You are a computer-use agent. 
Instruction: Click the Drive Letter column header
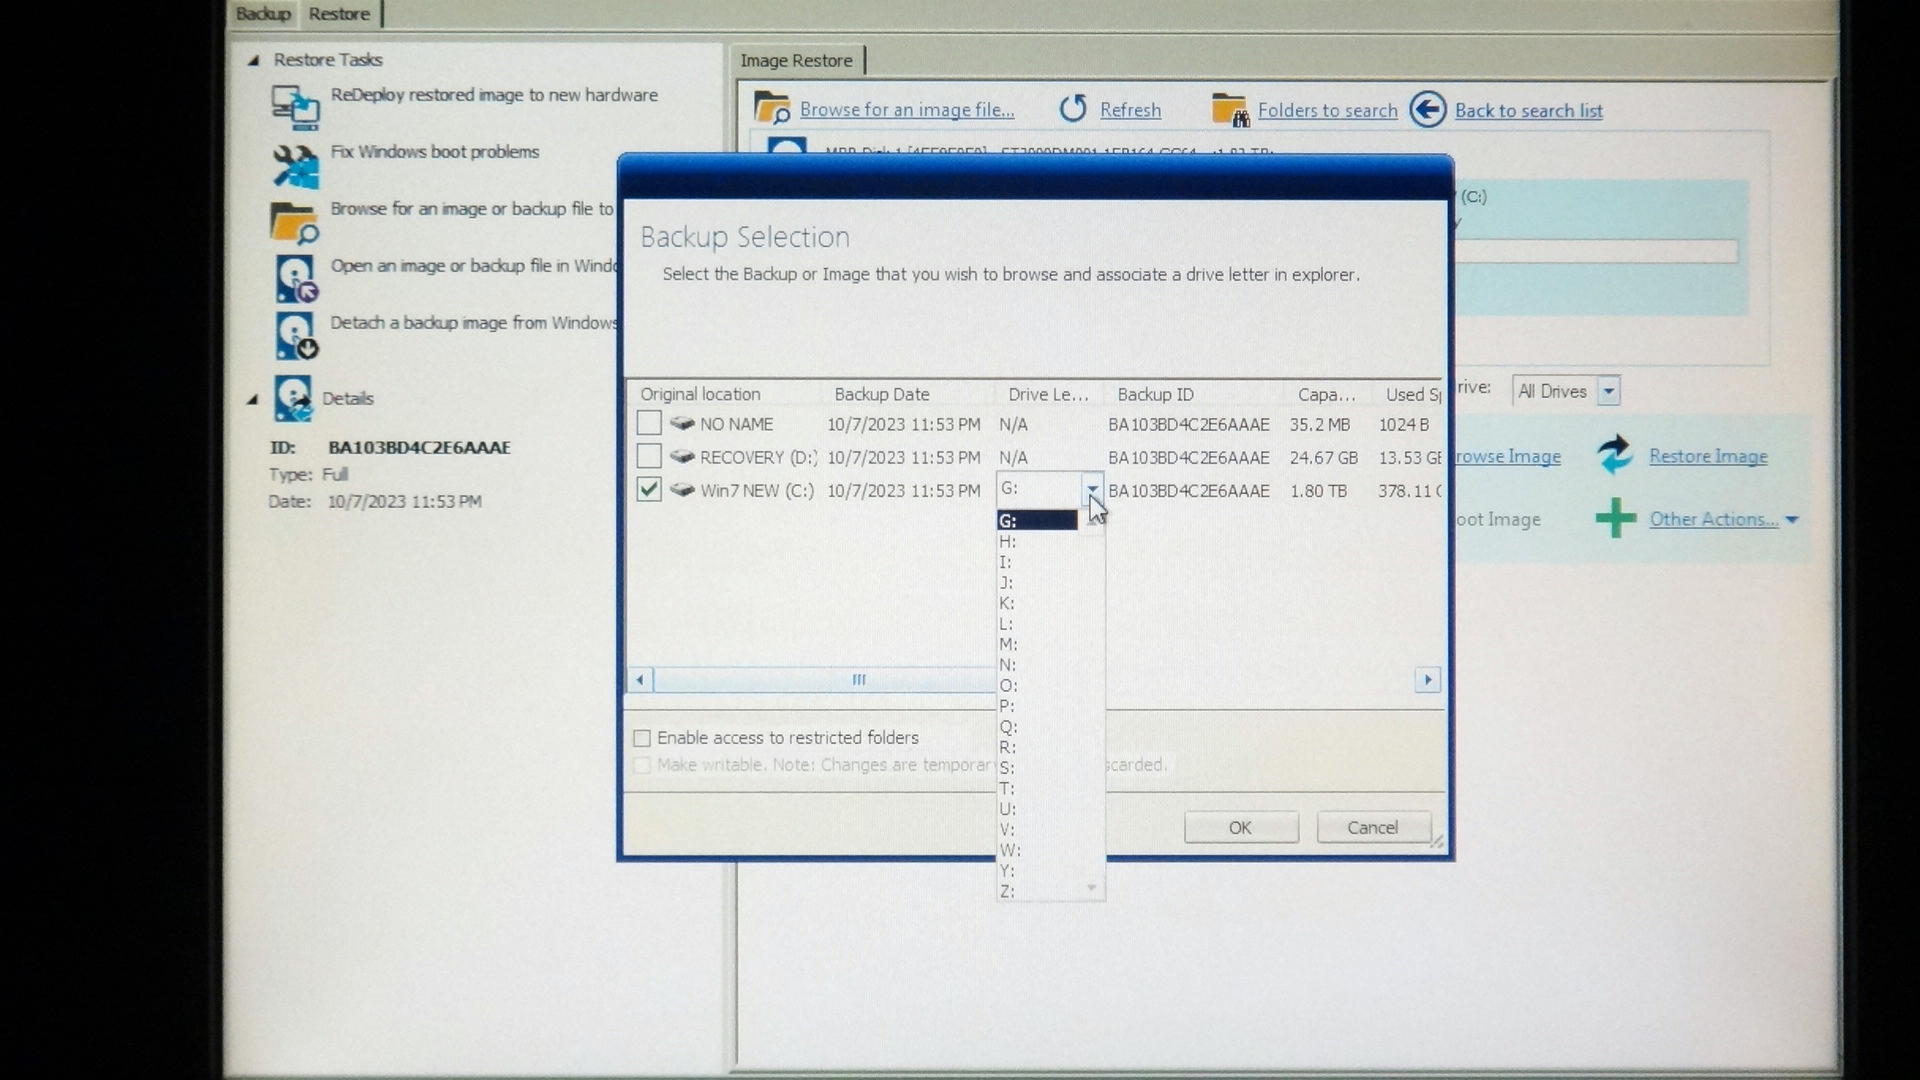pos(1048,394)
